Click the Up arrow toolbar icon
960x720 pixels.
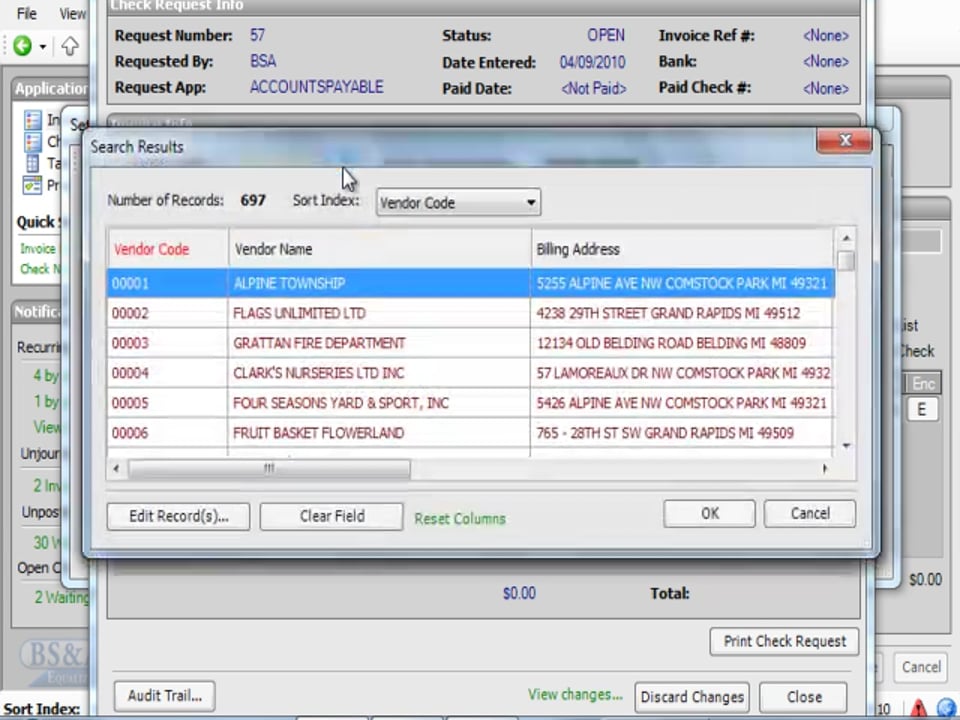70,46
